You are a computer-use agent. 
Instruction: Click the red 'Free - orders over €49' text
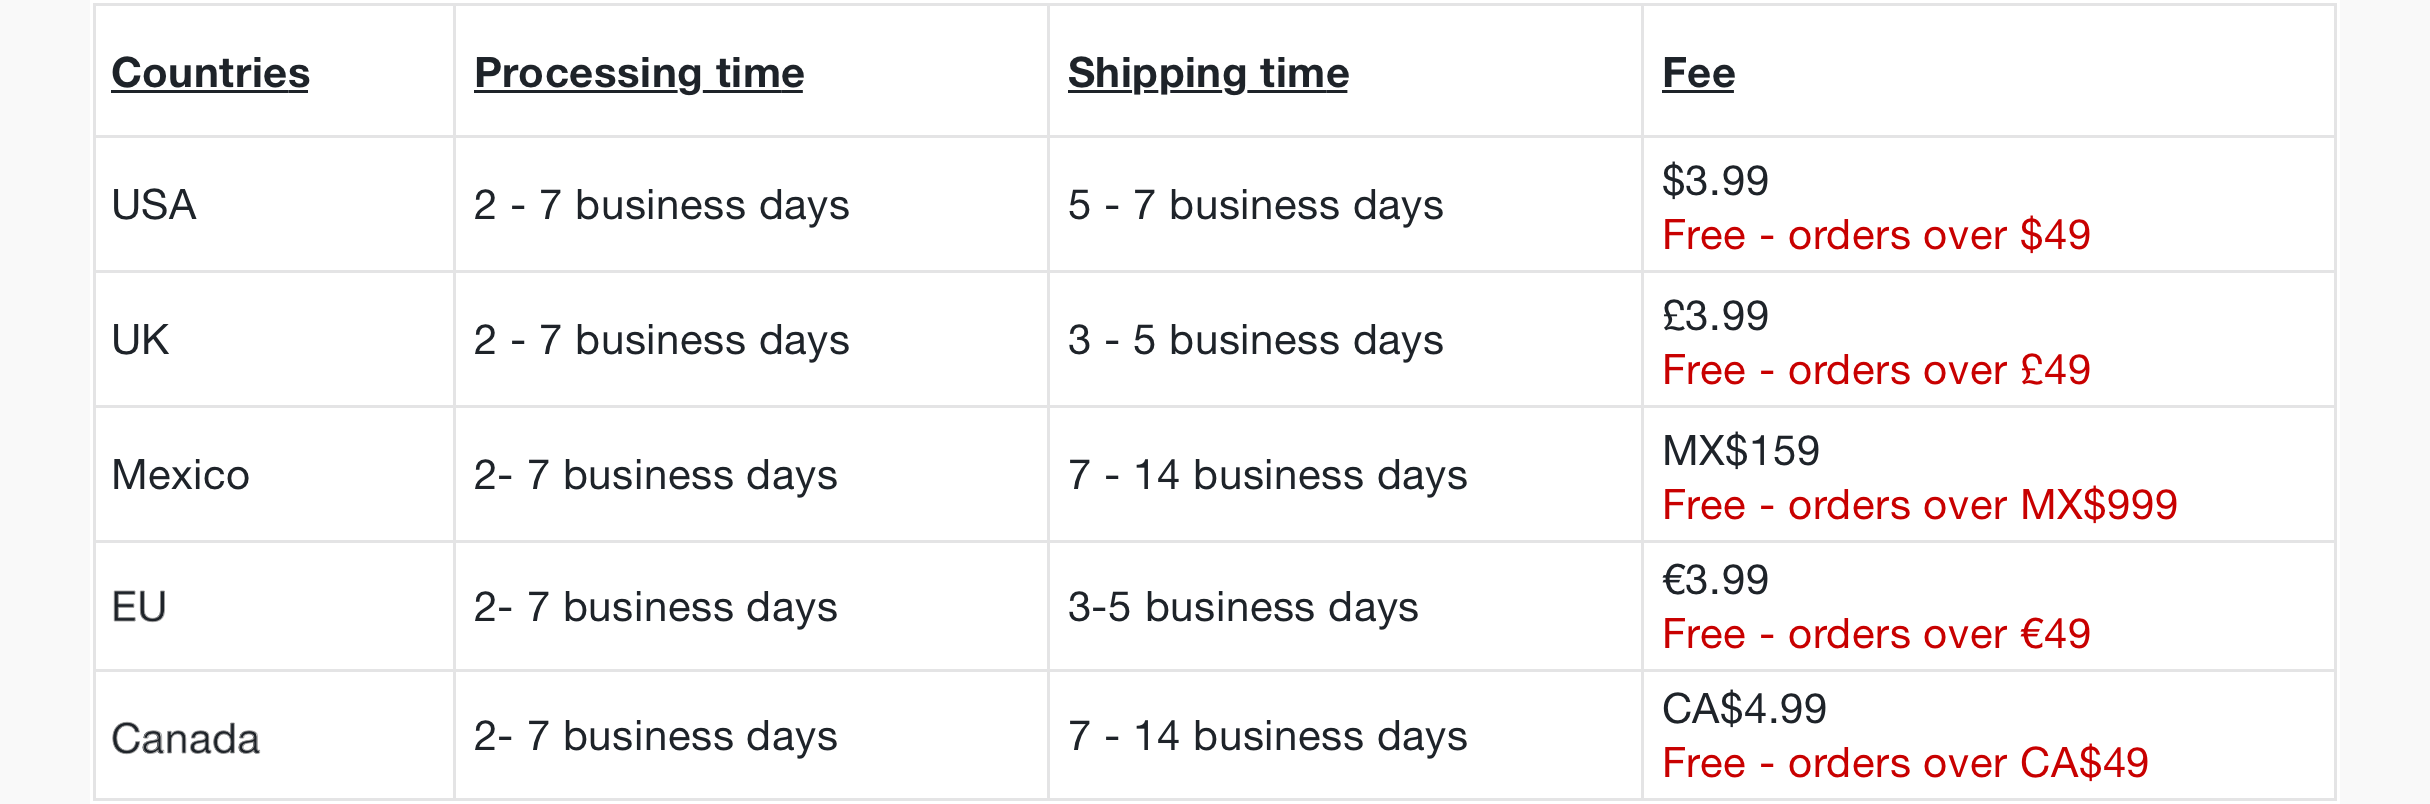point(1876,634)
